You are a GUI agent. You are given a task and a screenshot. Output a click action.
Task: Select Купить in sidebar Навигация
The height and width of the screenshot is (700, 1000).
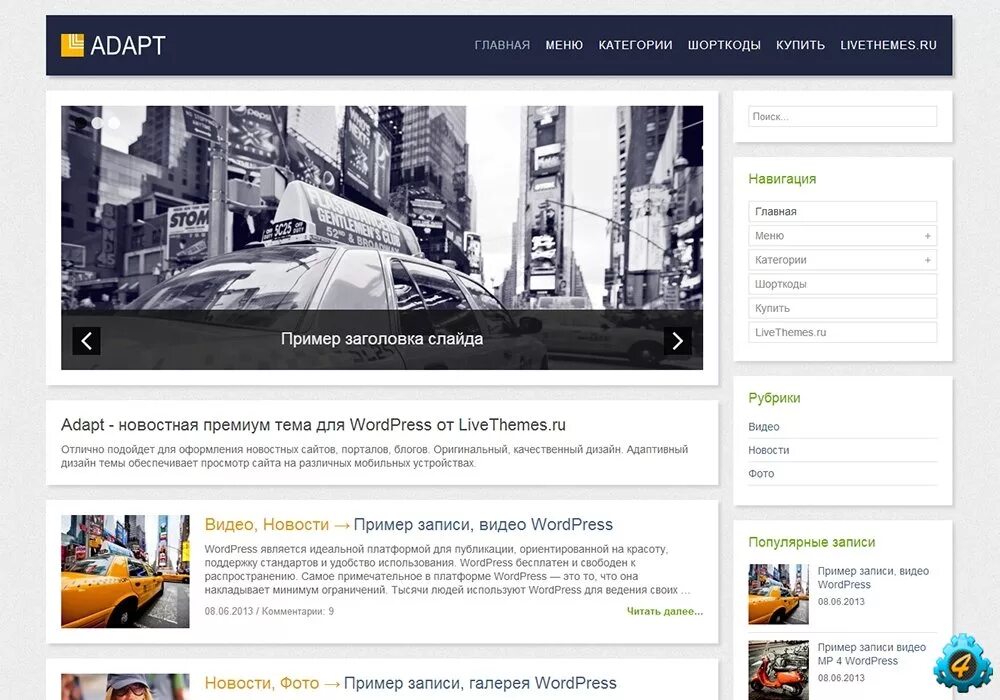pos(842,309)
